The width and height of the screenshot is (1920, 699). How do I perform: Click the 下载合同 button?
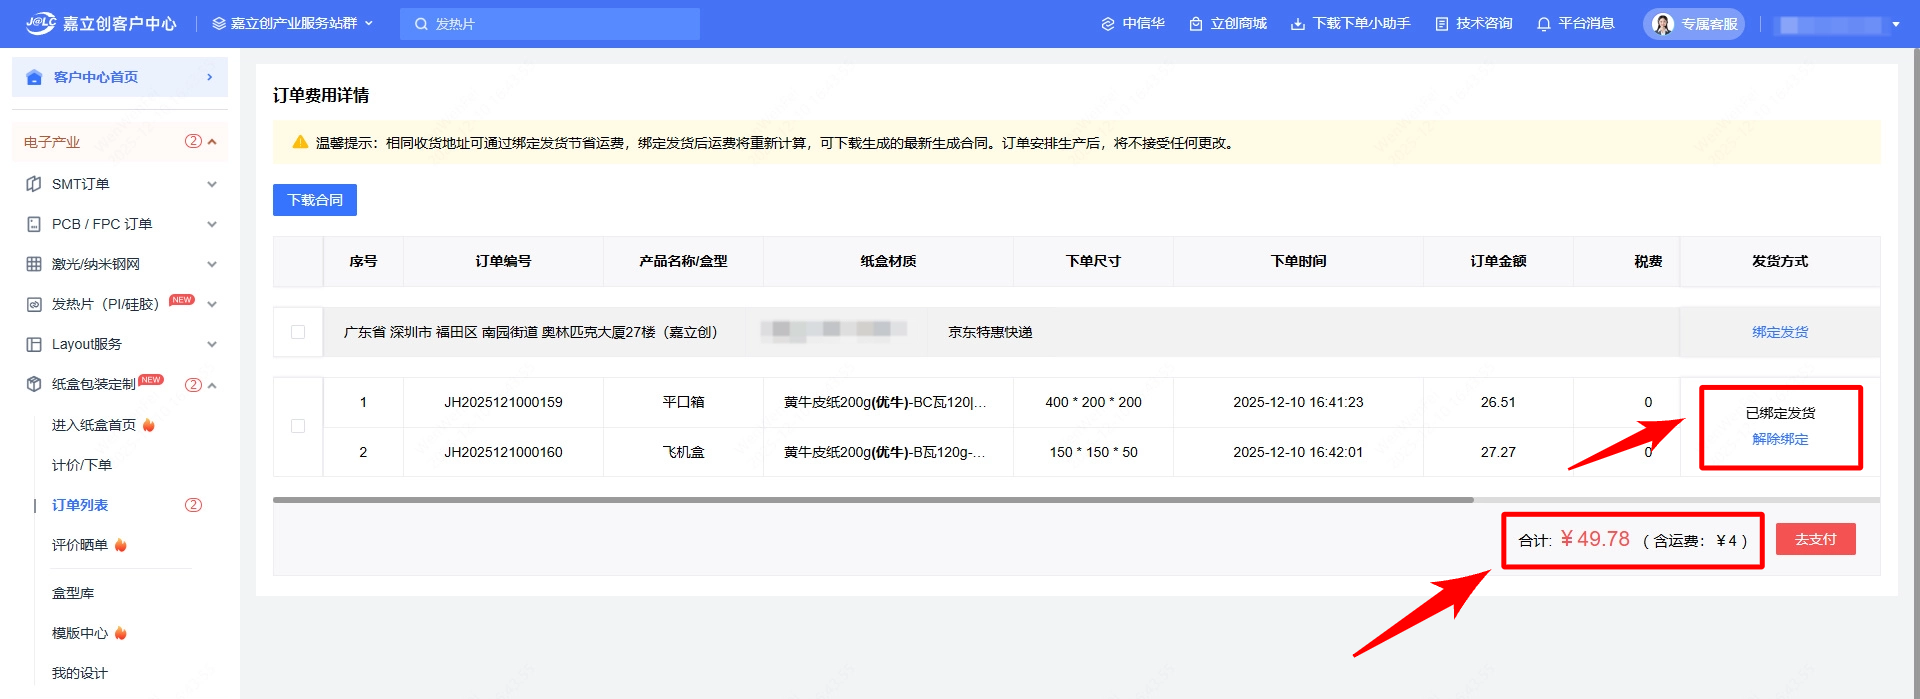click(314, 200)
